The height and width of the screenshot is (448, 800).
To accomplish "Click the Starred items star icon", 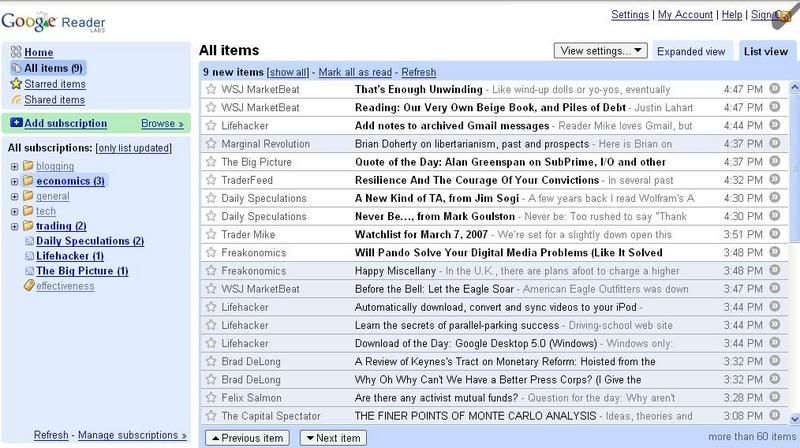I will click(16, 83).
